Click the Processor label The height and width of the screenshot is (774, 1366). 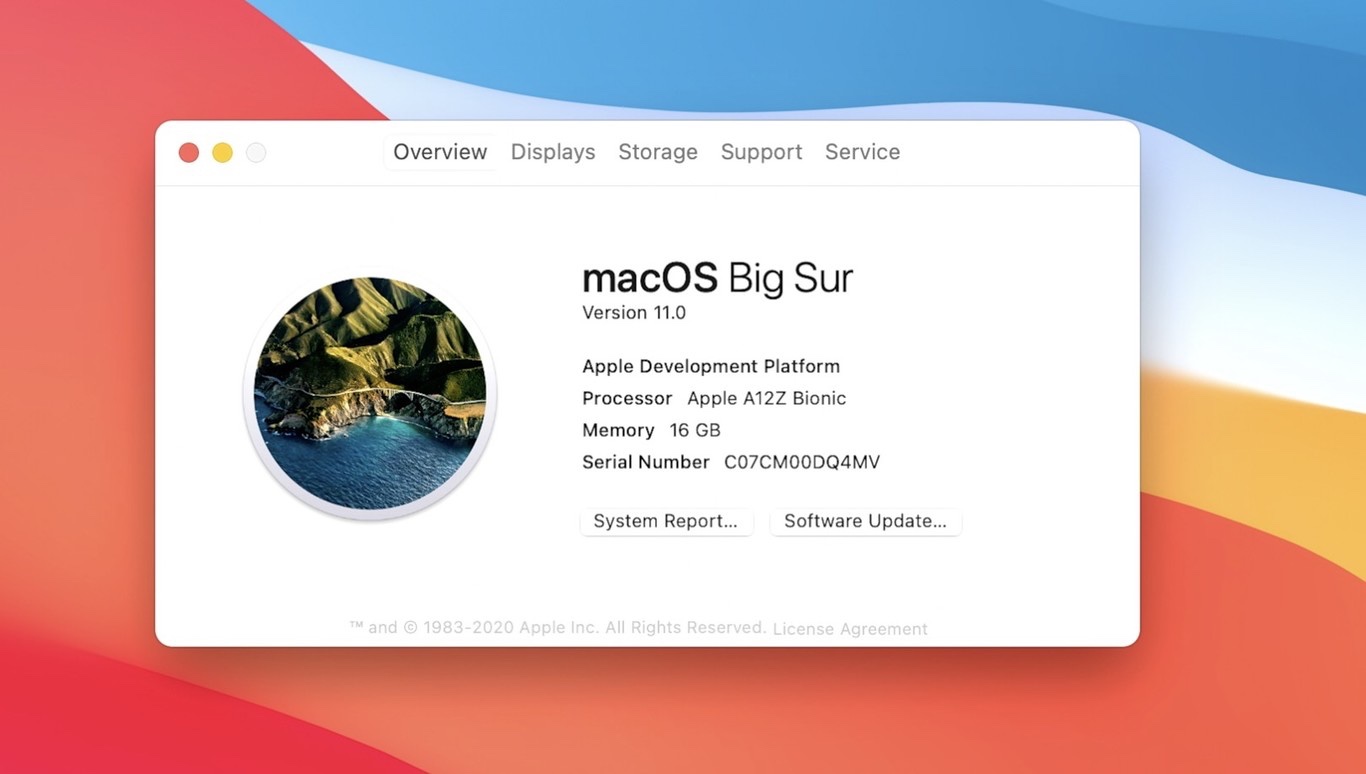coord(627,398)
